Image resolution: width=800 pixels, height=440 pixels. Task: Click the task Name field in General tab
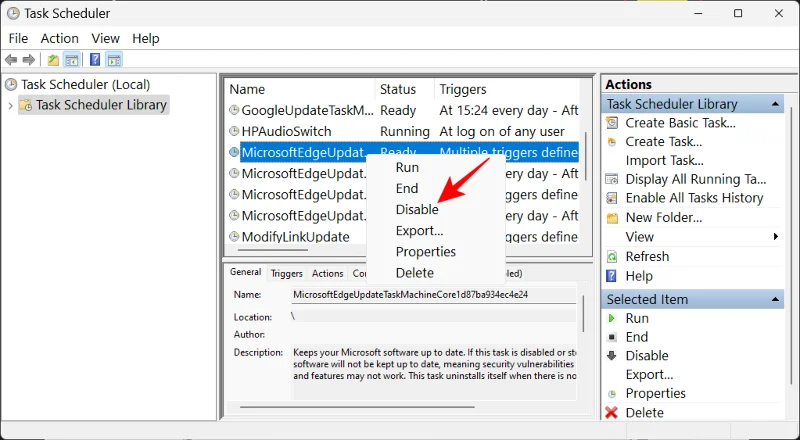(434, 295)
